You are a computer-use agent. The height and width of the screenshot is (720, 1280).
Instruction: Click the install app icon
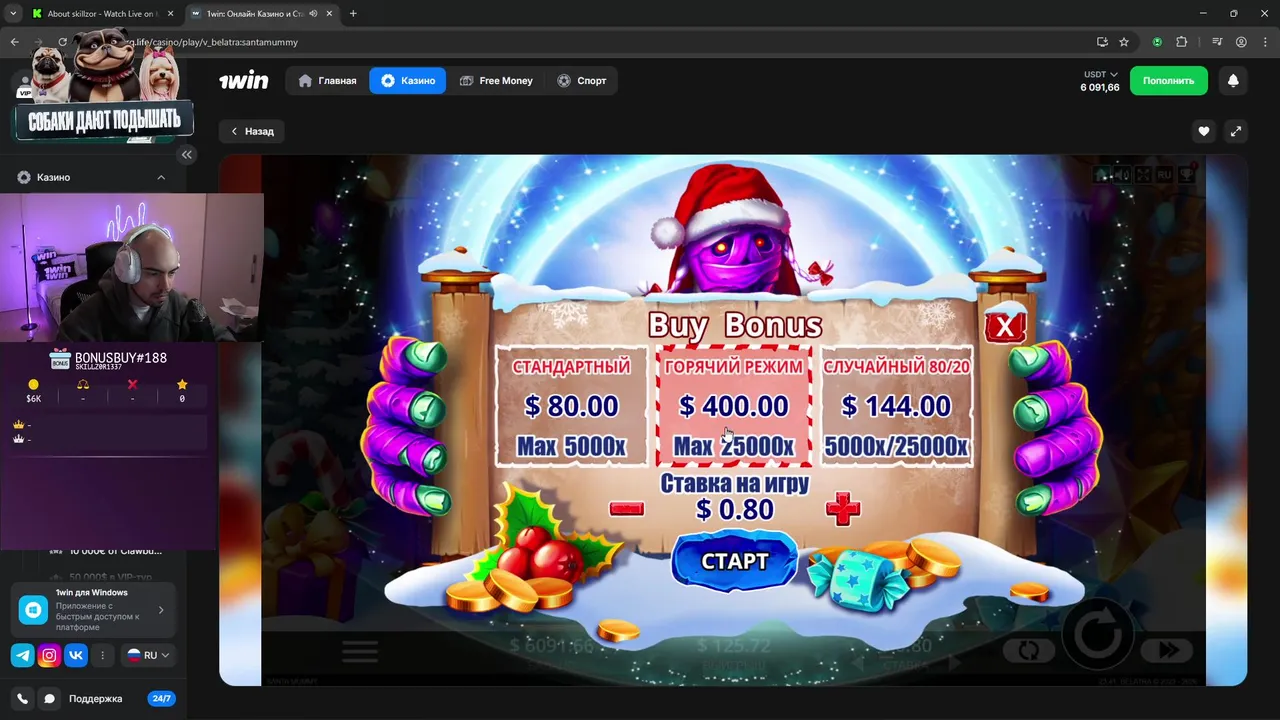tap(1102, 42)
